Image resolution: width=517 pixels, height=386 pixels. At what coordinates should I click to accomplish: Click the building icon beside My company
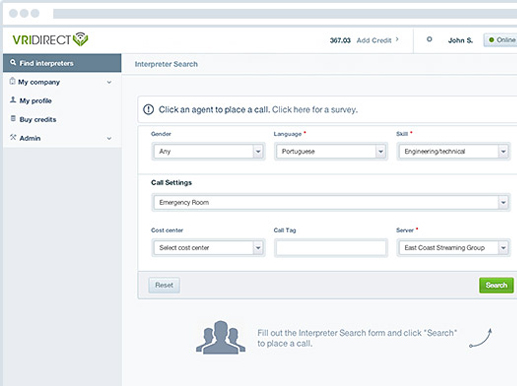[12, 81]
